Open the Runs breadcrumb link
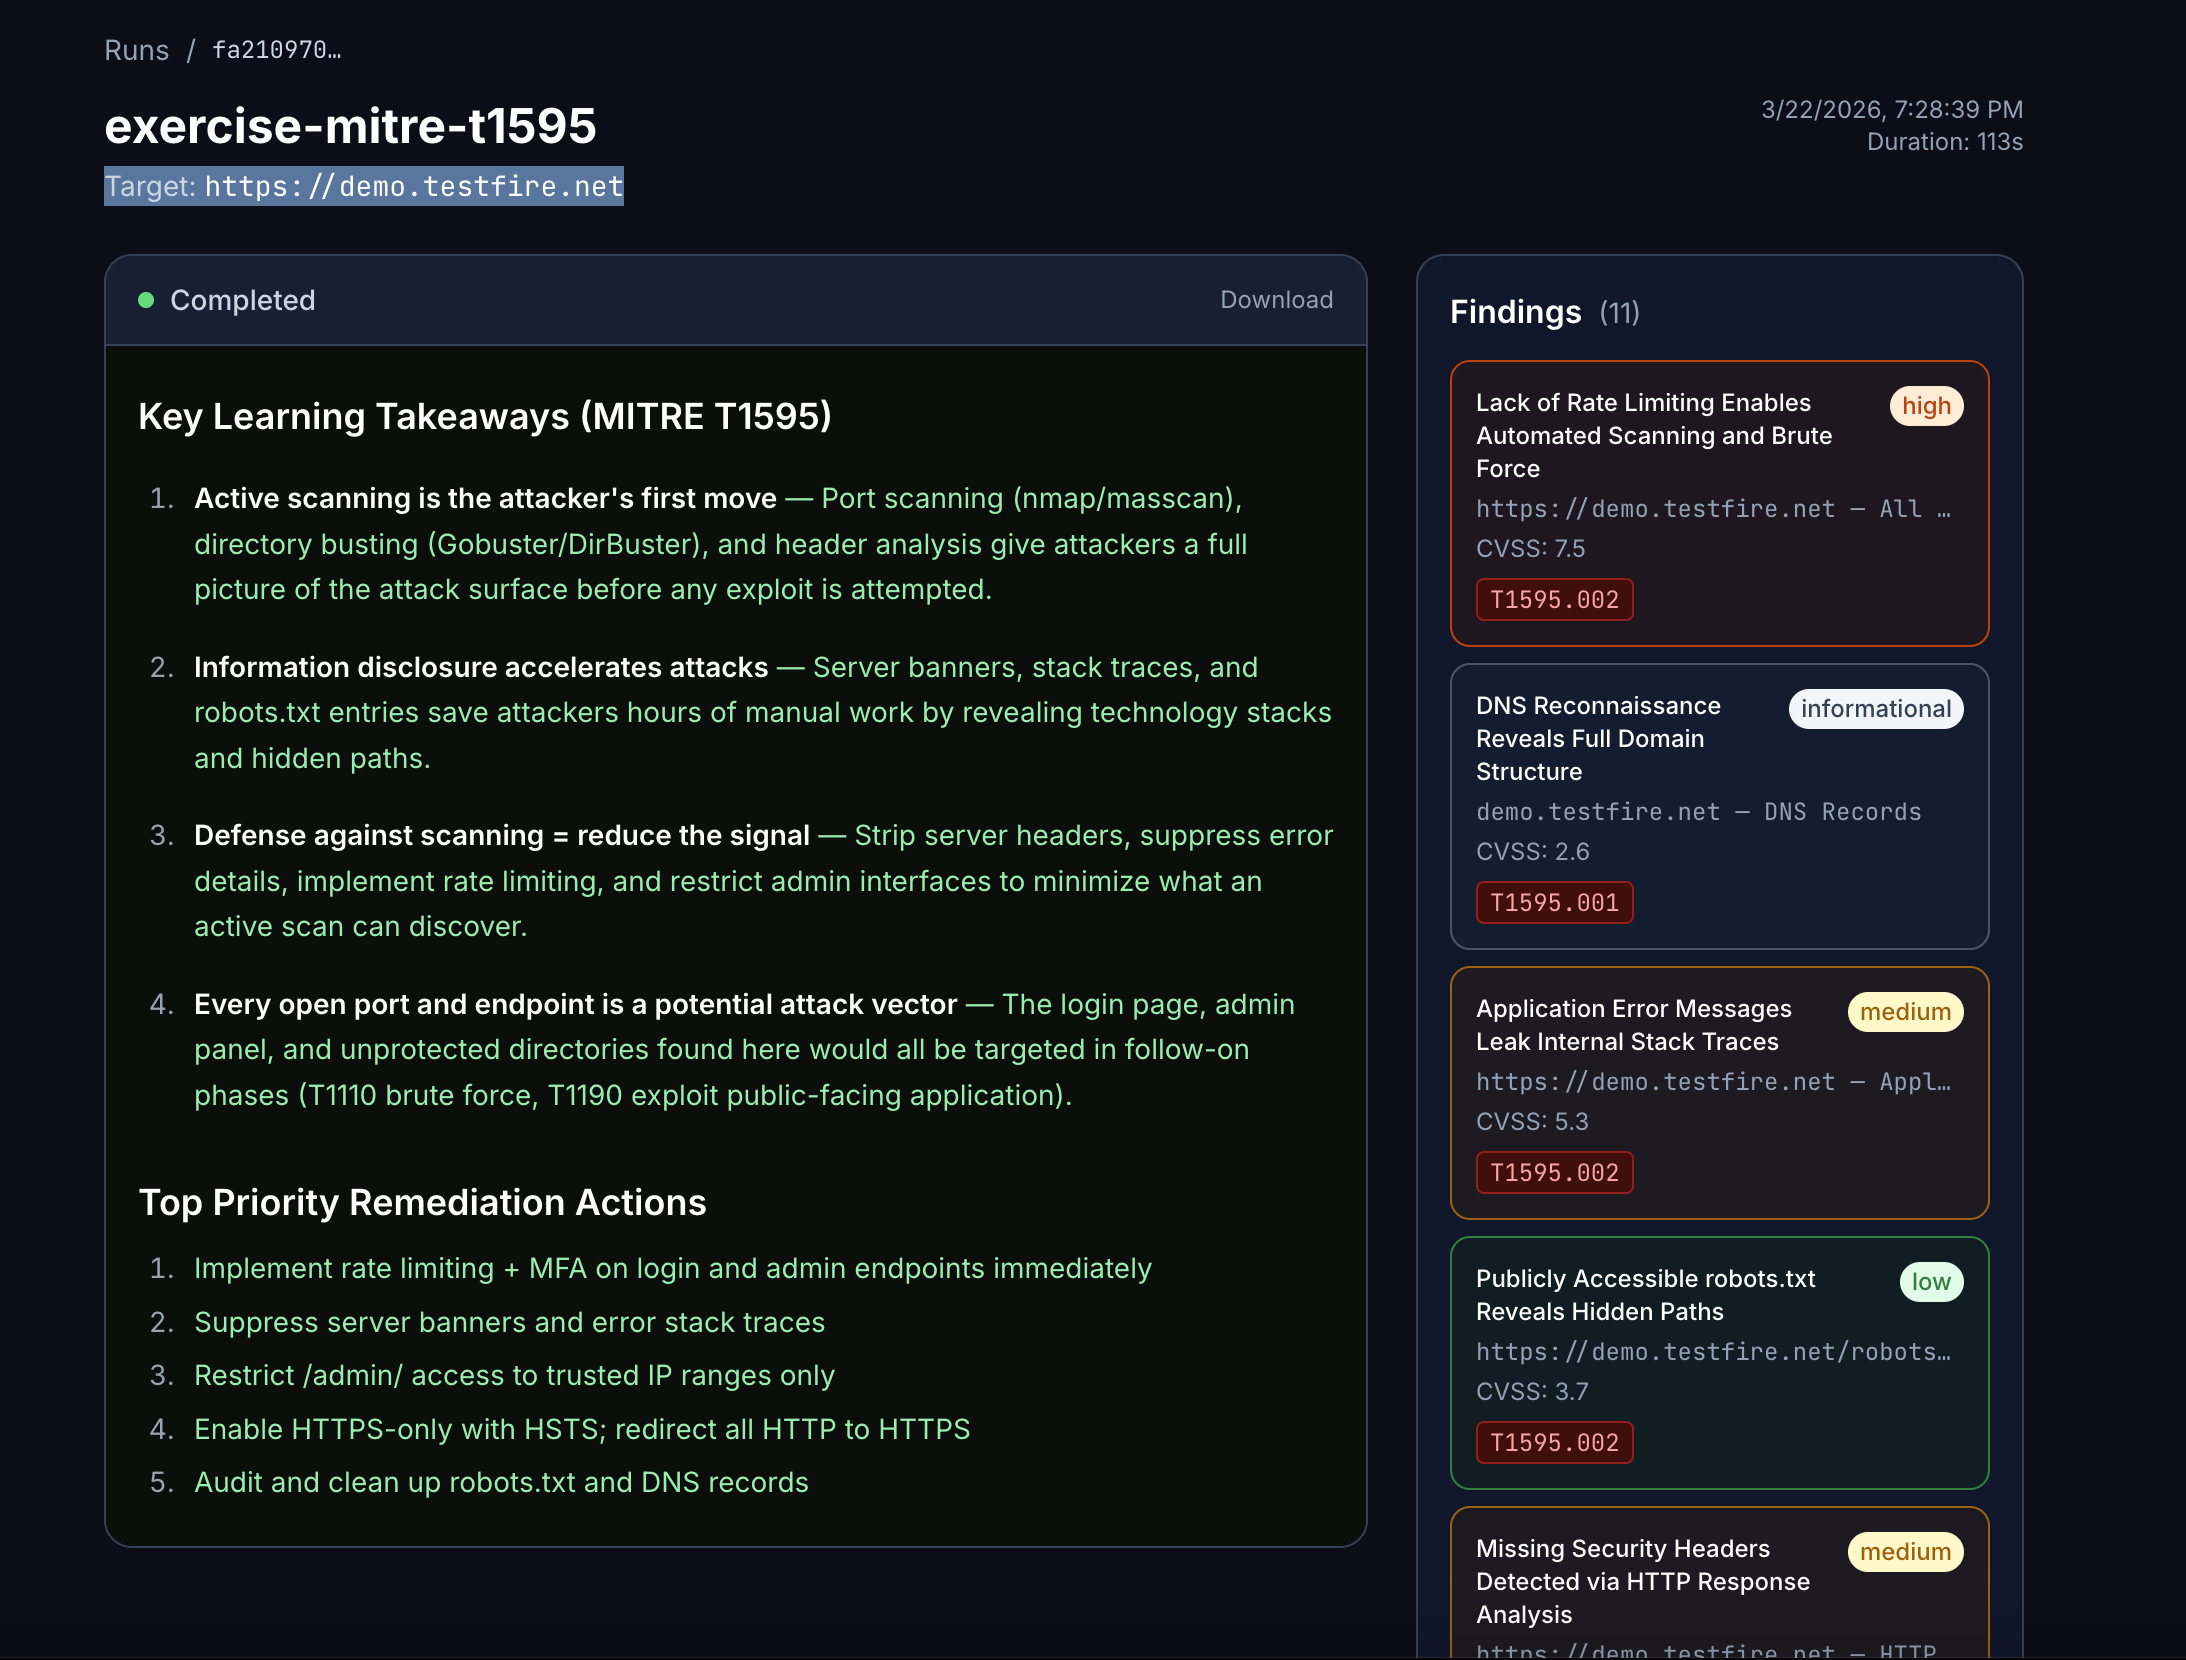The width and height of the screenshot is (2186, 1660). 137,50
